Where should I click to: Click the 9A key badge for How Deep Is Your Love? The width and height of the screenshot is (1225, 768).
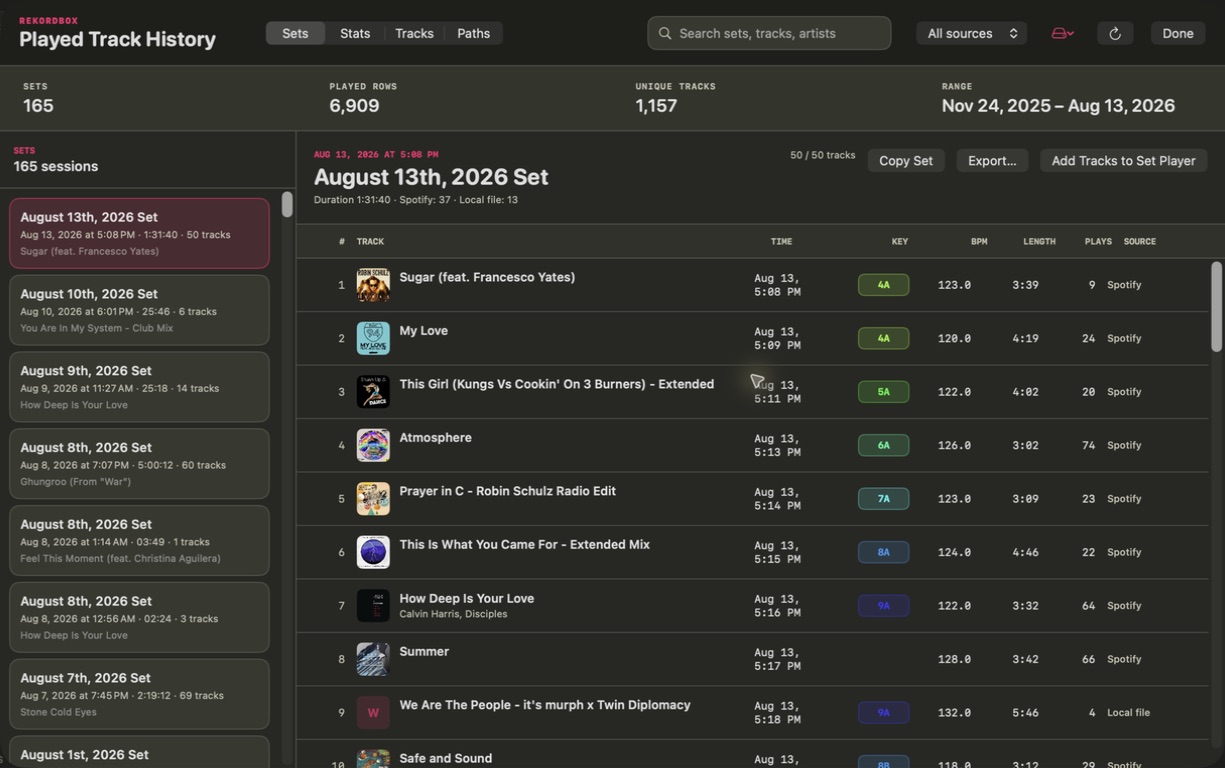[883, 606]
